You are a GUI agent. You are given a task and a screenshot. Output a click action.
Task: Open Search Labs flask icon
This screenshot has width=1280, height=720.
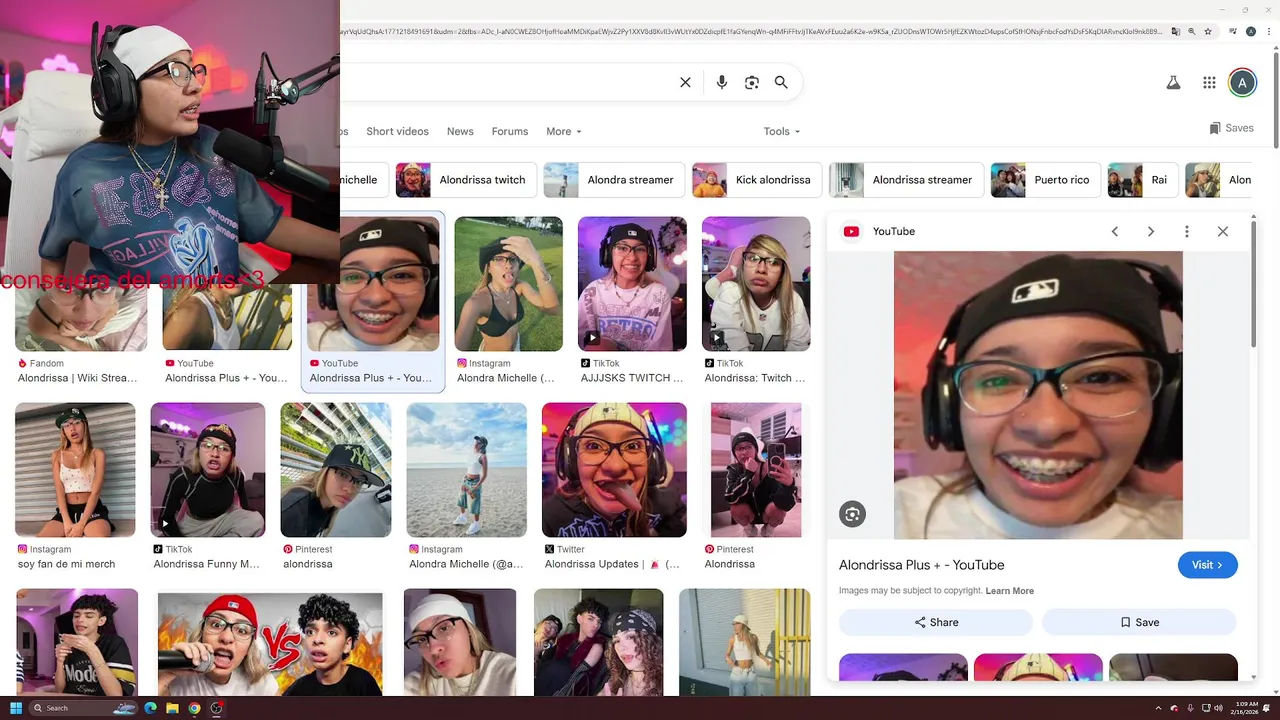tap(1173, 83)
